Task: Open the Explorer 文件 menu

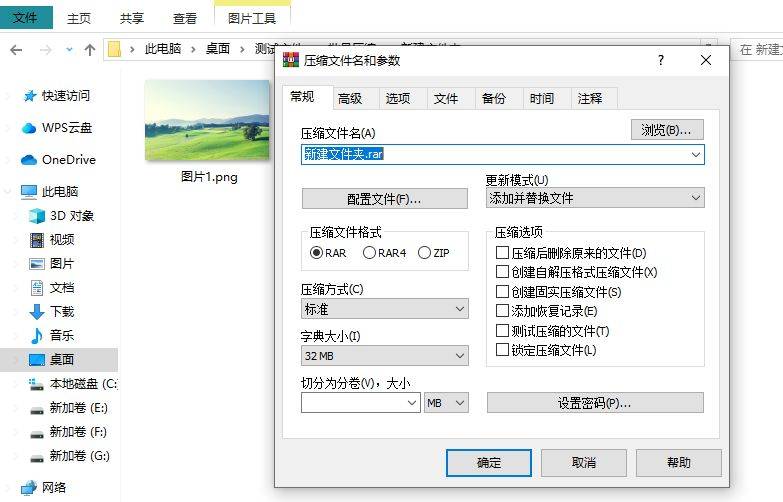Action: (25, 18)
